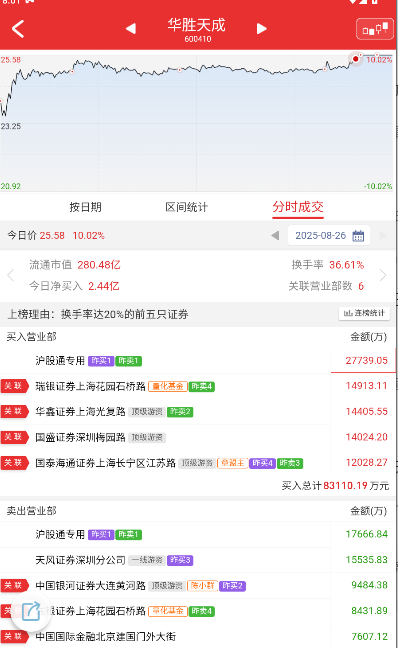Select amount 14913.11
Viewport: 398px width, 648px height.
coord(367,386)
